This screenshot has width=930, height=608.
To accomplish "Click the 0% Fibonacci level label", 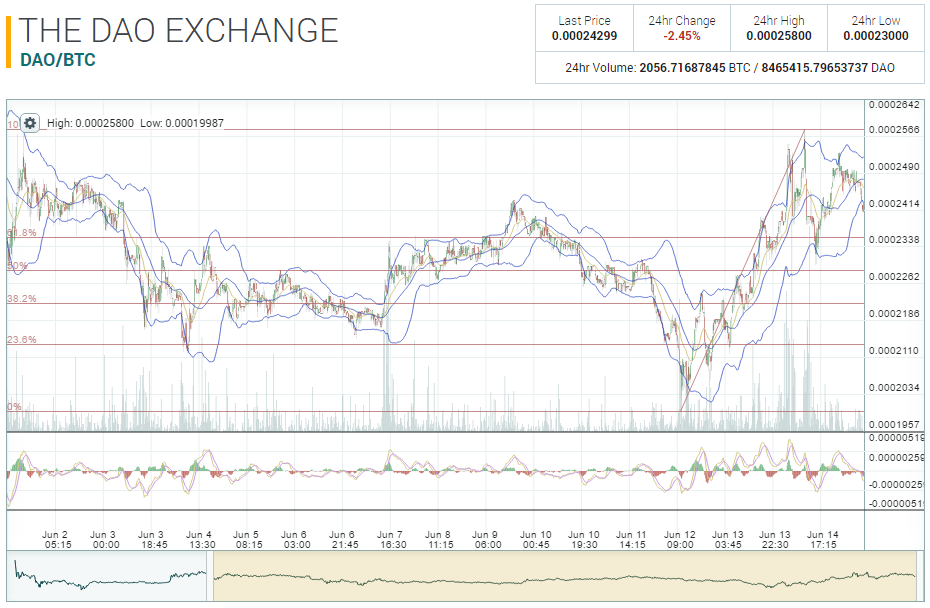I will click(x=15, y=407).
